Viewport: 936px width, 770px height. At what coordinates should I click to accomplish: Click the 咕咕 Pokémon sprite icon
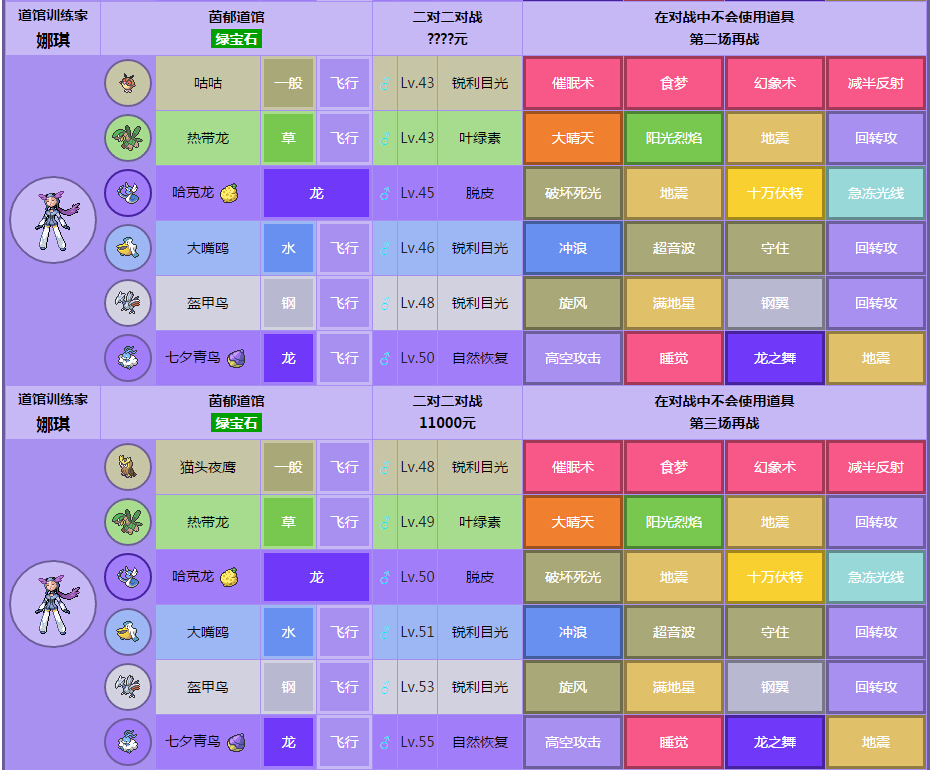click(x=128, y=83)
